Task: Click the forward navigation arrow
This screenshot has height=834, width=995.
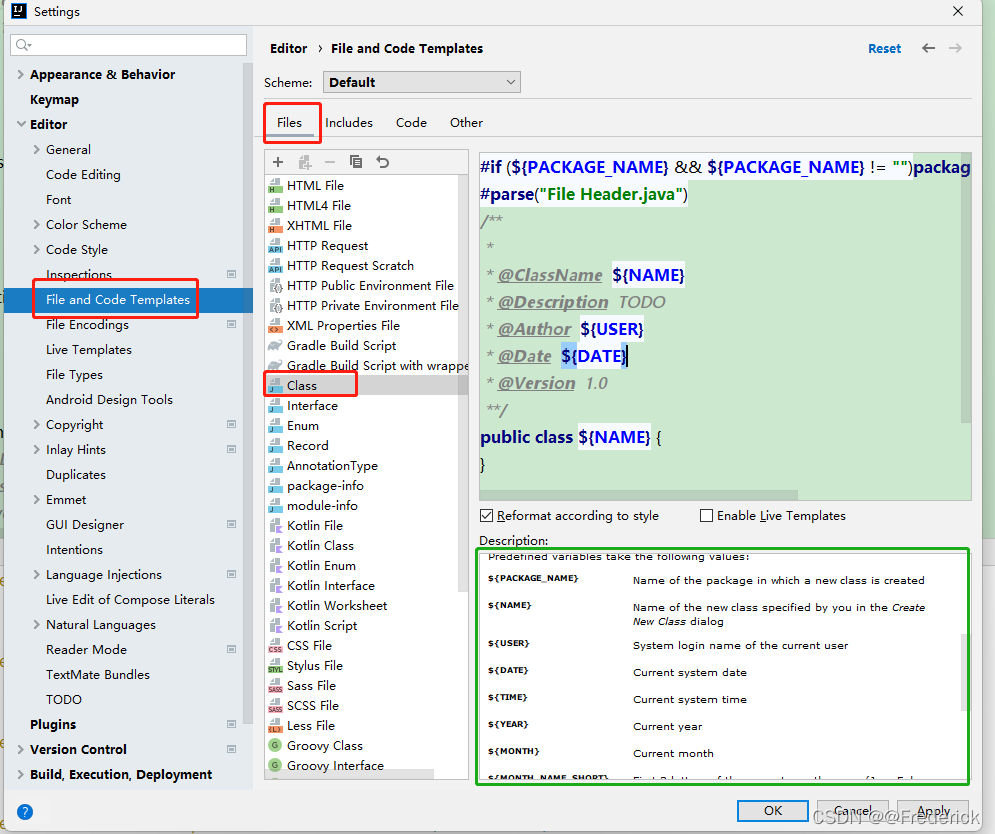Action: pos(955,48)
